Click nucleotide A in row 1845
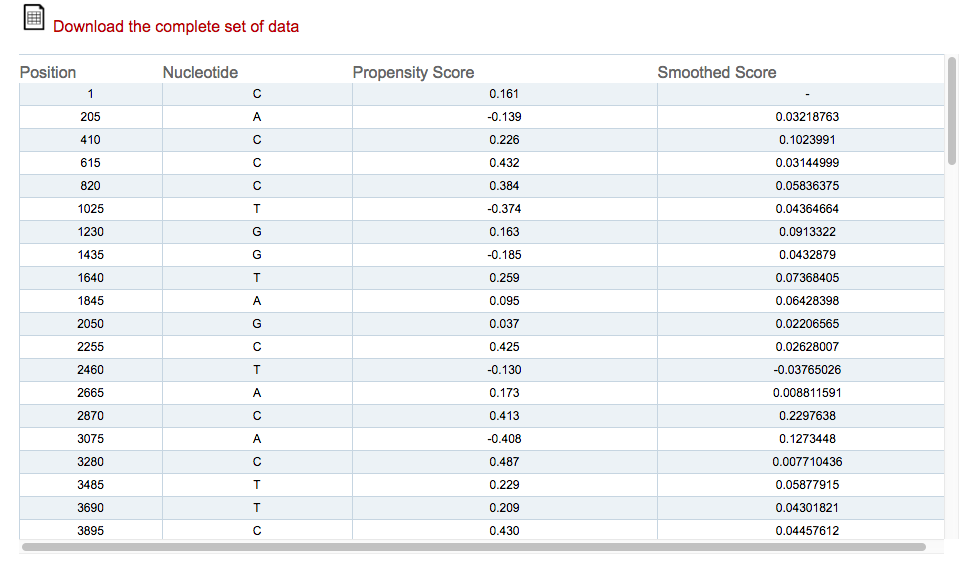The width and height of the screenshot is (969, 561). point(257,301)
